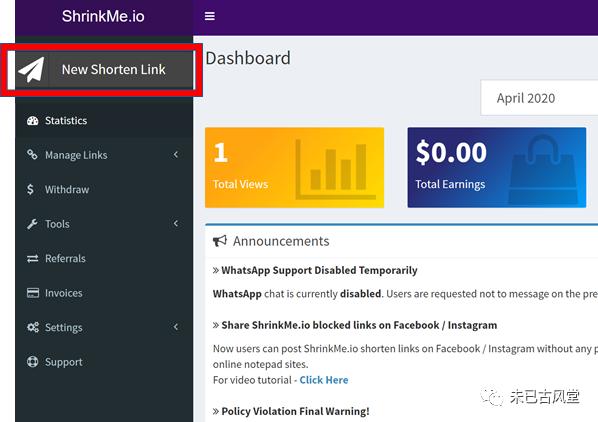
Task: Click the Support lifebuoy icon
Action: coord(32,362)
